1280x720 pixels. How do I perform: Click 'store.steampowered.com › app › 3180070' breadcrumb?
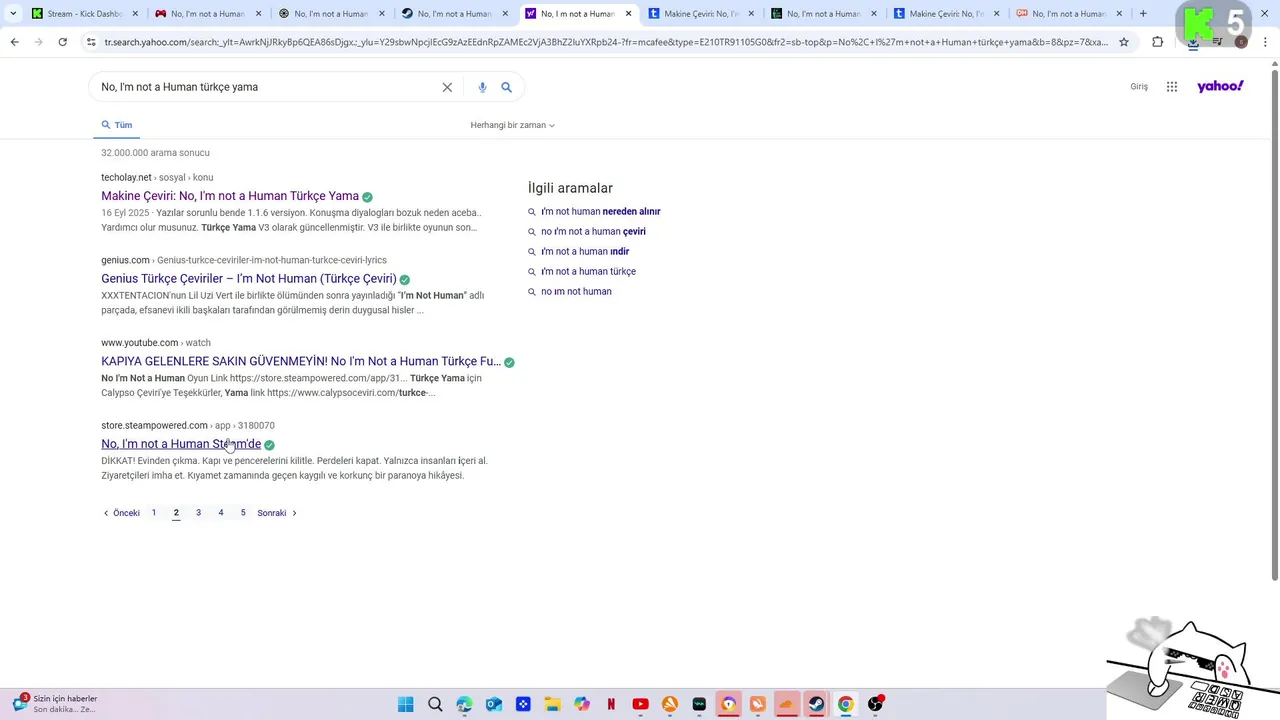(188, 425)
